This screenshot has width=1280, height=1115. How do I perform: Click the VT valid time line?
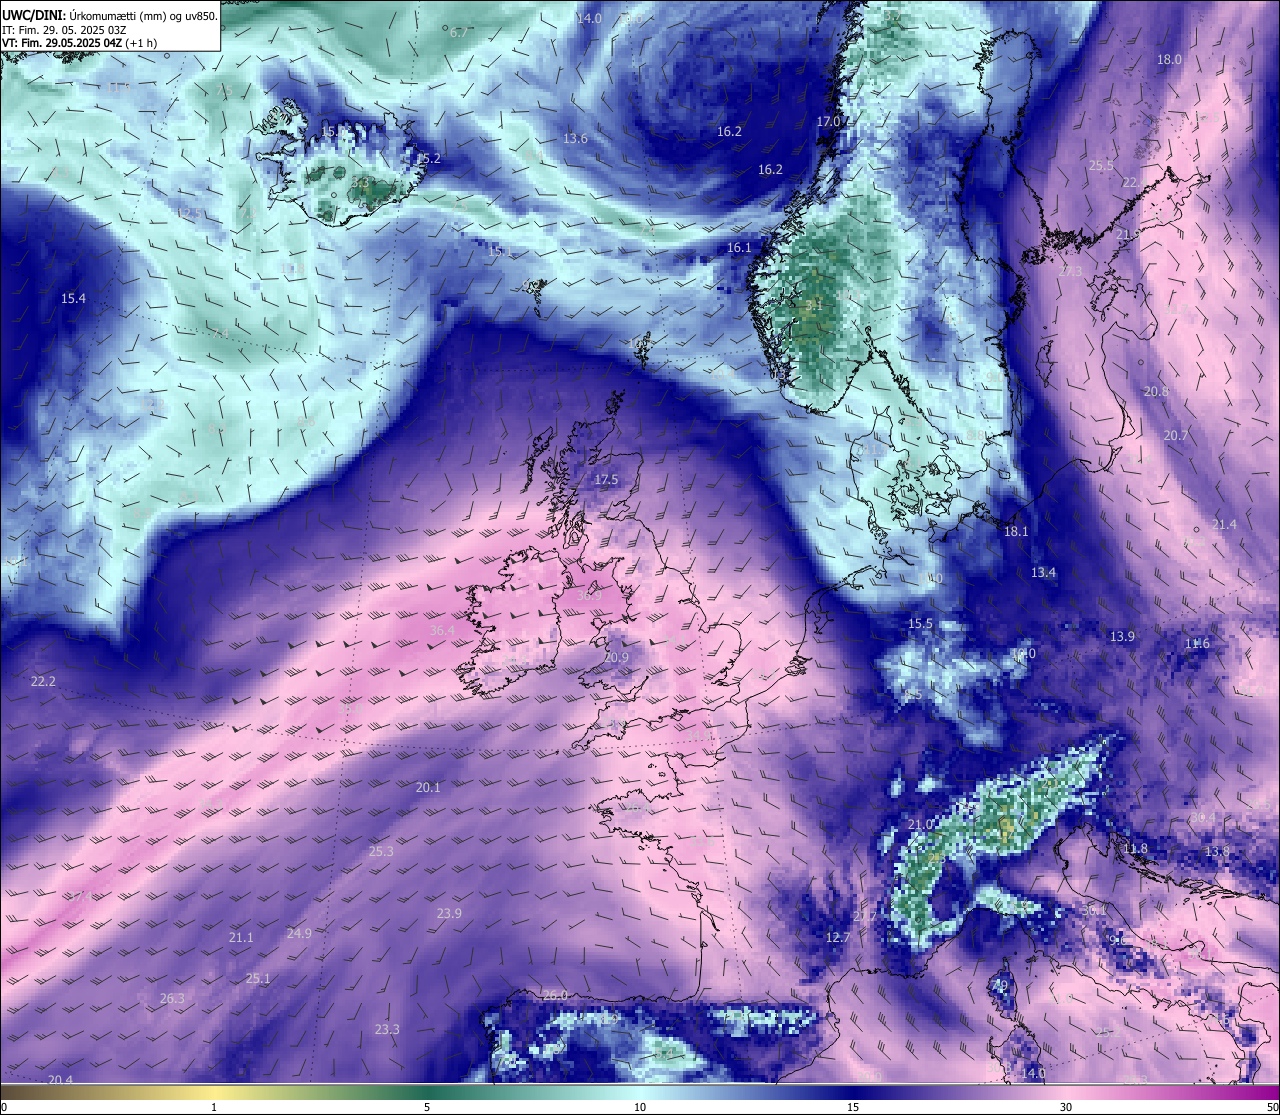[x=81, y=43]
